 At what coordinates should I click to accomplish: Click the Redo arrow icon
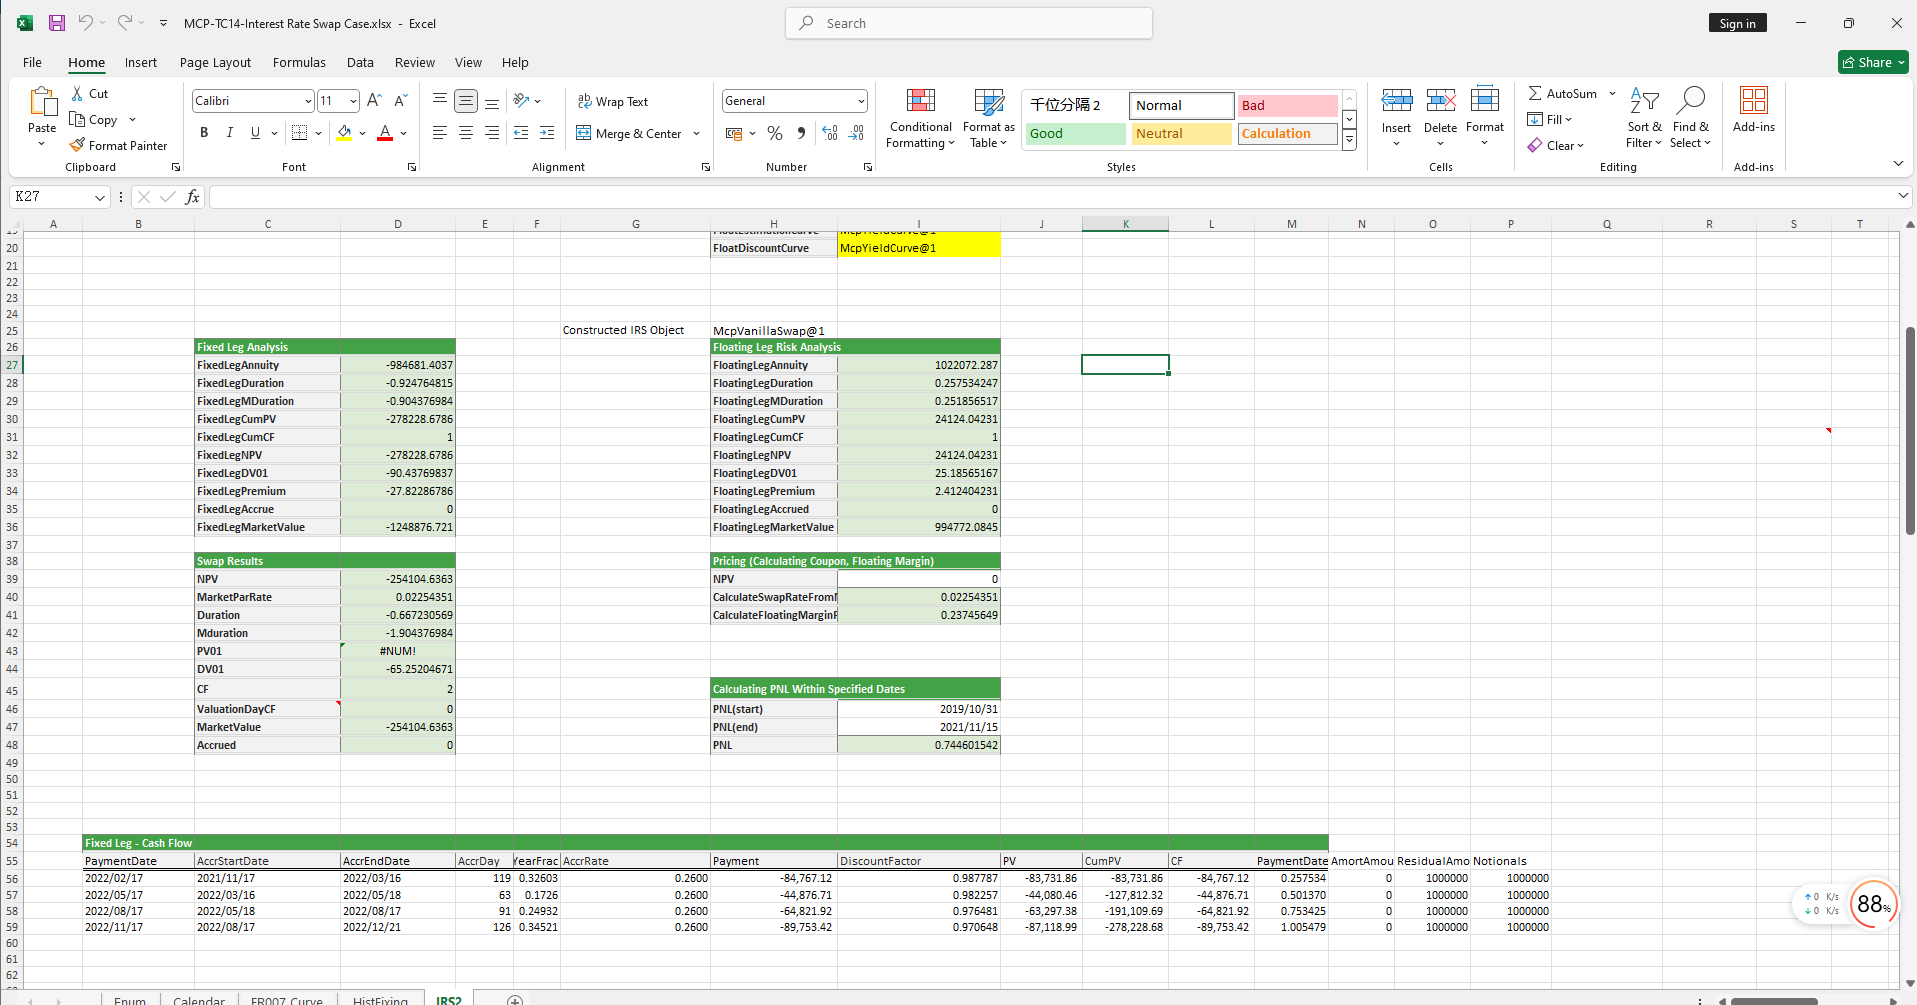(124, 23)
